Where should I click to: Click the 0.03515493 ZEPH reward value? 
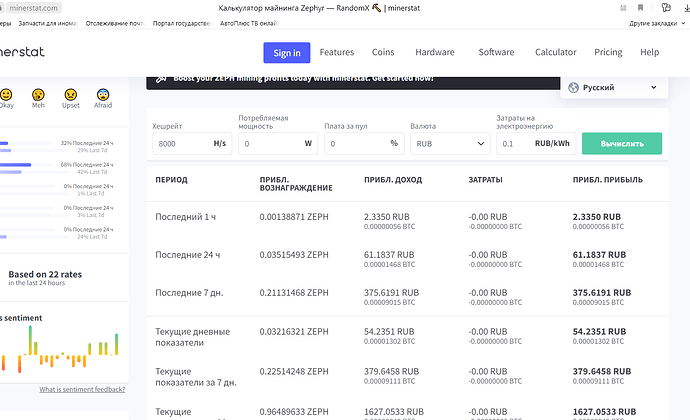pyautogui.click(x=294, y=255)
